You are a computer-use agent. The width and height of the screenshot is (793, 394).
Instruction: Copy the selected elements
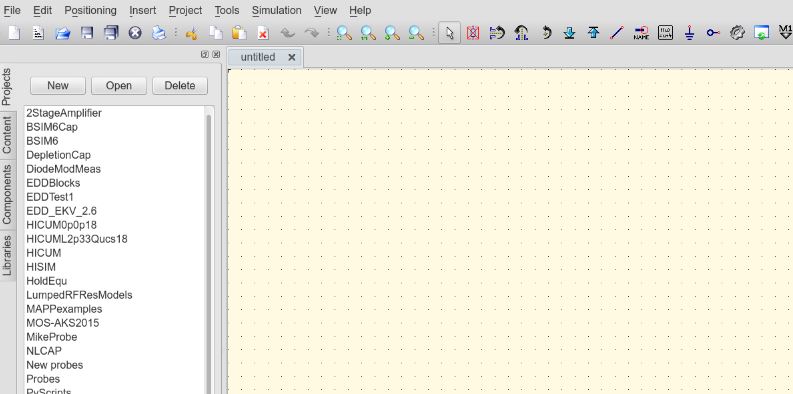point(215,33)
